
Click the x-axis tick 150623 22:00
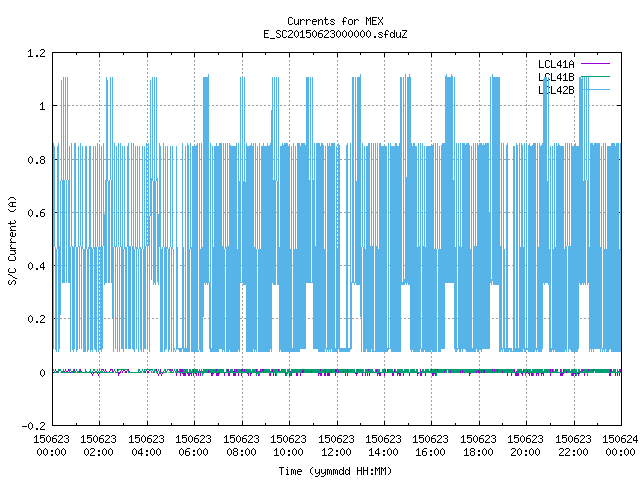pos(573,446)
